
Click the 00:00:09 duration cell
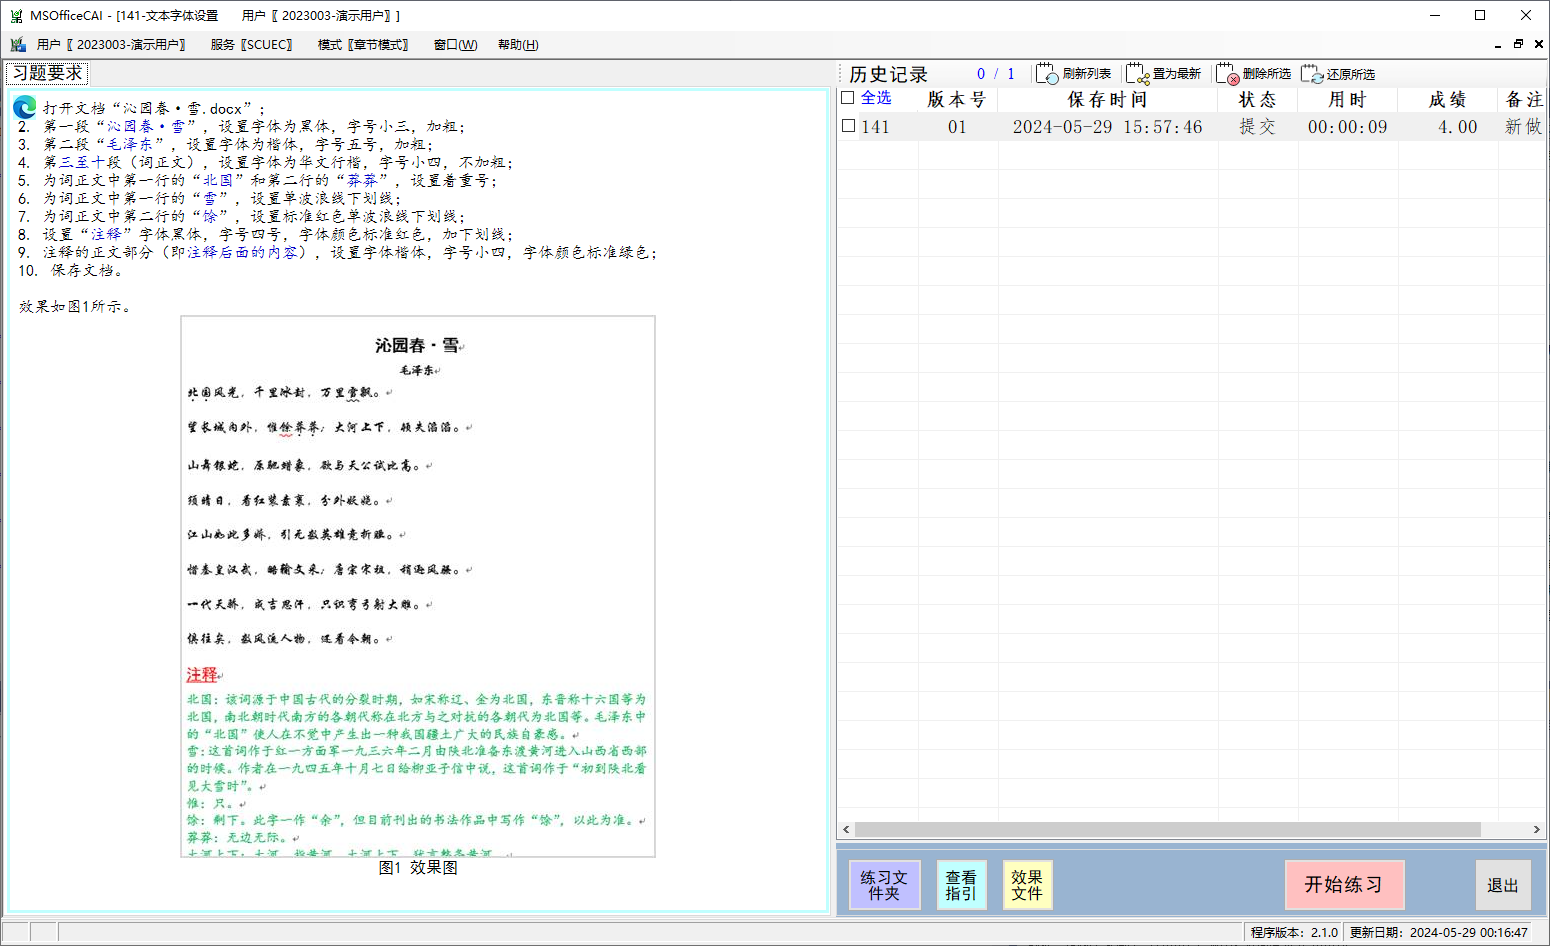(x=1347, y=127)
